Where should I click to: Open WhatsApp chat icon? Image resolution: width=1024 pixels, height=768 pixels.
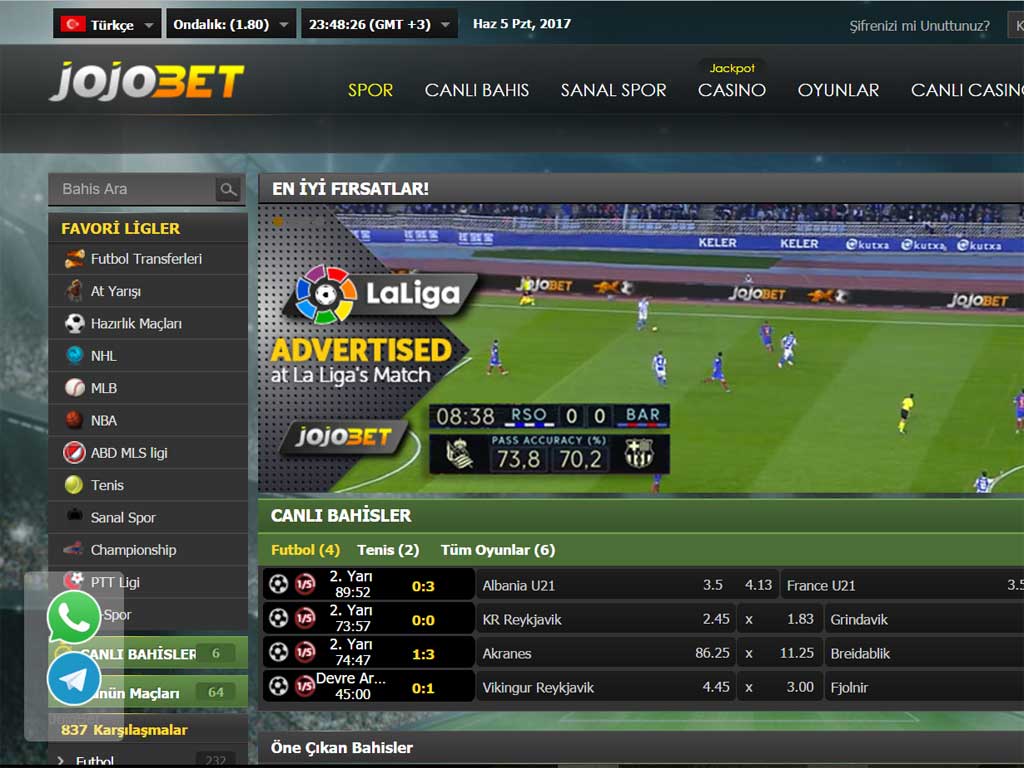click(74, 617)
